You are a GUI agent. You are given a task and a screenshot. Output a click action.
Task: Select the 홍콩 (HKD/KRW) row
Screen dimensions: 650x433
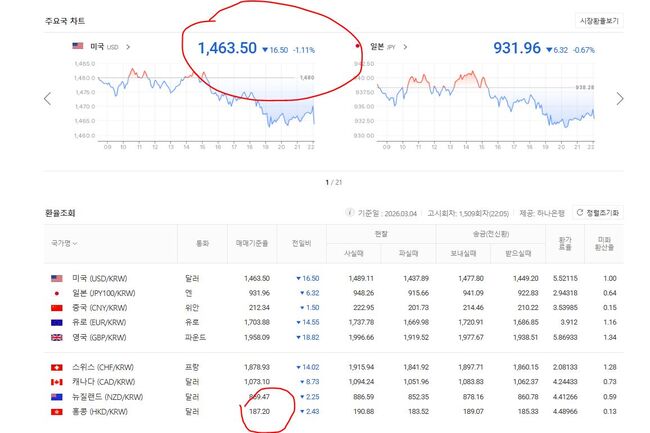pos(96,412)
